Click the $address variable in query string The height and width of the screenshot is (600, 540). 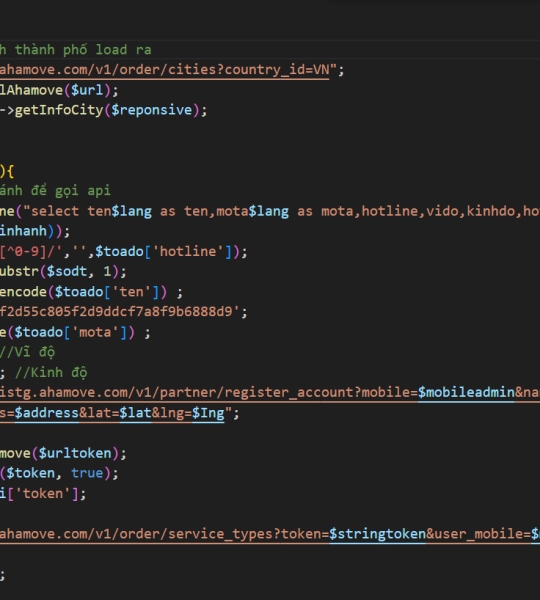pyautogui.click(x=47, y=413)
